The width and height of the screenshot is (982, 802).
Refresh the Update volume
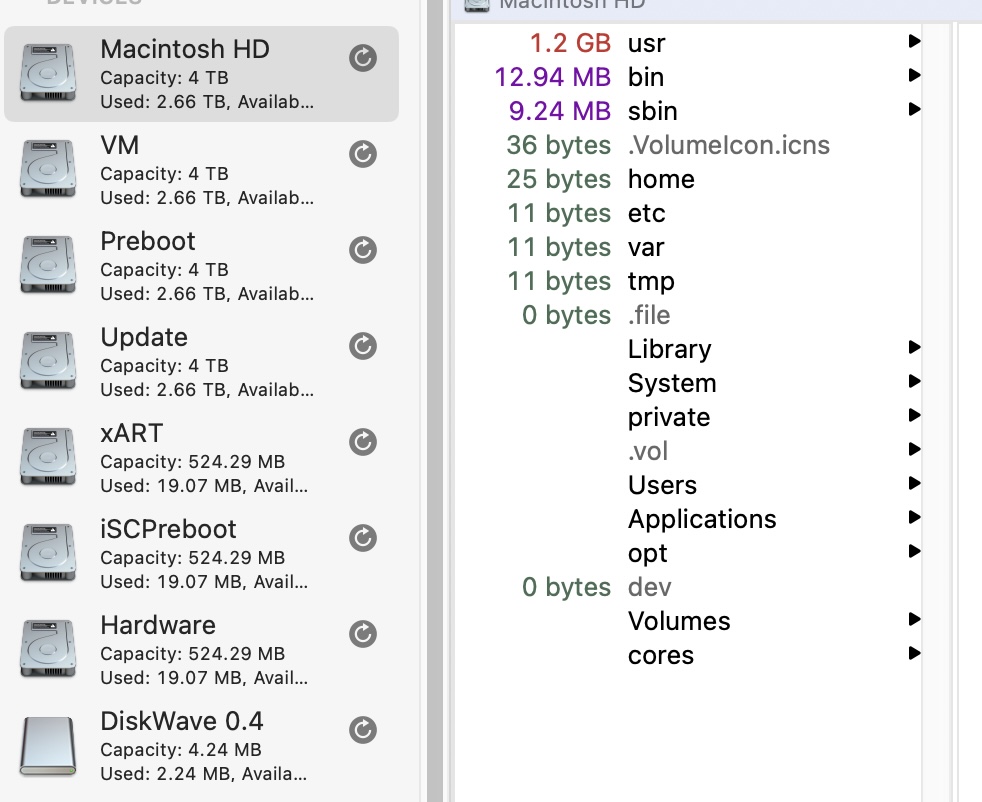[x=363, y=346]
